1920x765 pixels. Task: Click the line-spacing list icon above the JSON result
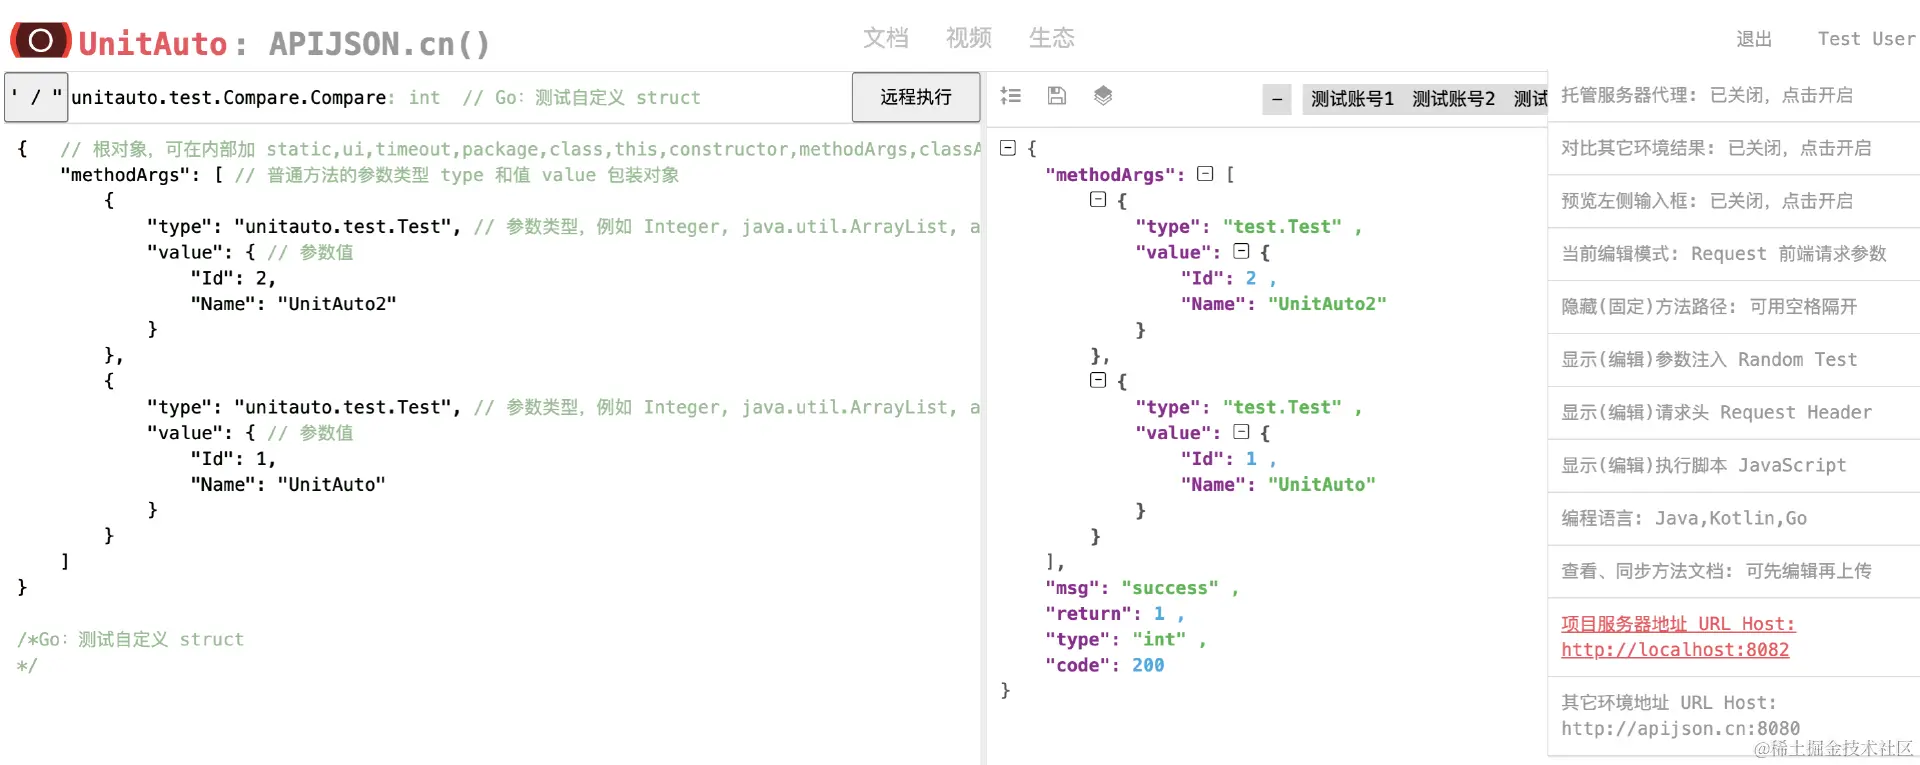coord(1011,96)
